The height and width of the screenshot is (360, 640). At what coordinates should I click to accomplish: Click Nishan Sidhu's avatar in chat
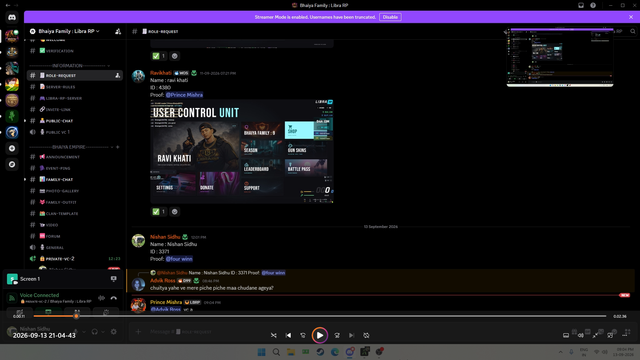[138, 240]
